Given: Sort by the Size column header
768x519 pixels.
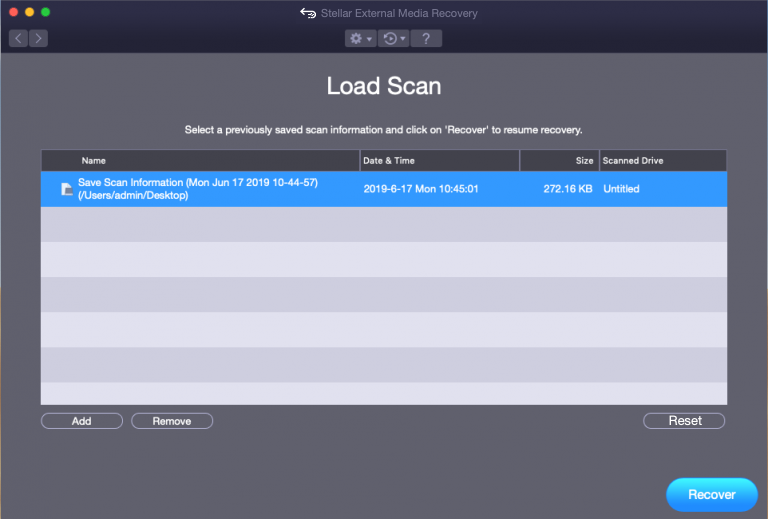Looking at the screenshot, I should [x=559, y=161].
